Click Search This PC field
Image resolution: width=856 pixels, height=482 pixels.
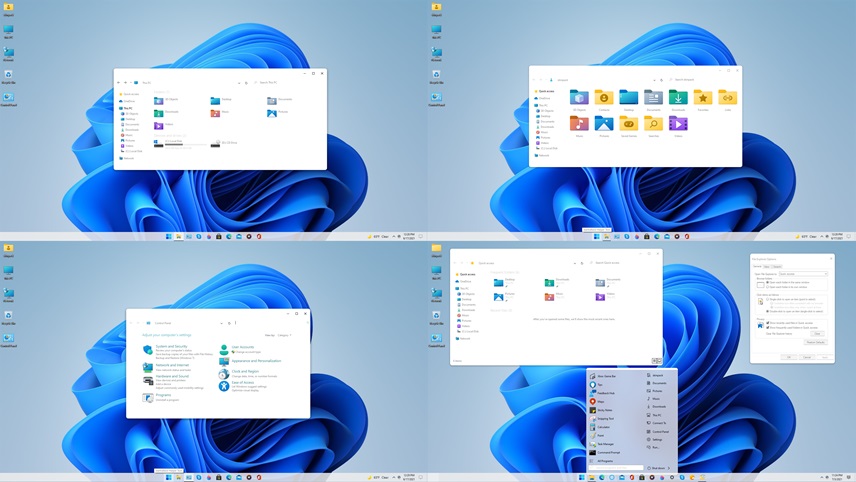[288, 83]
